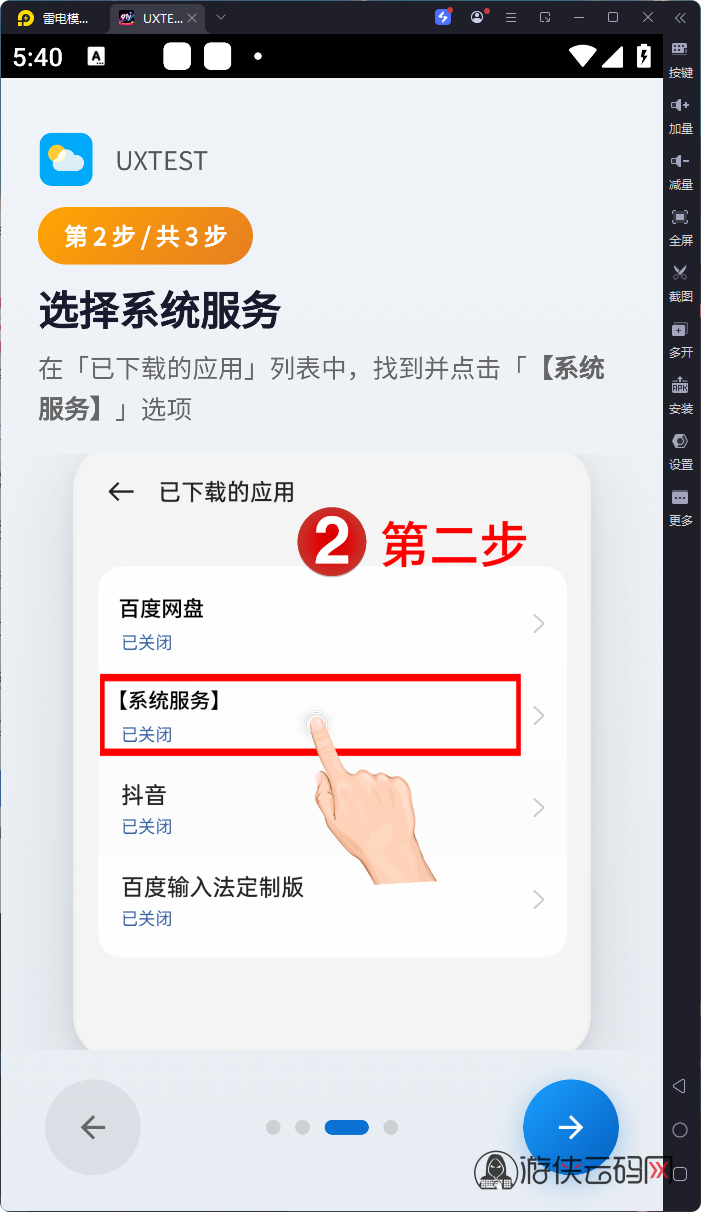The image size is (701, 1212).
Task: Open the 按键 keyboard mapping tool
Action: [x=680, y=60]
